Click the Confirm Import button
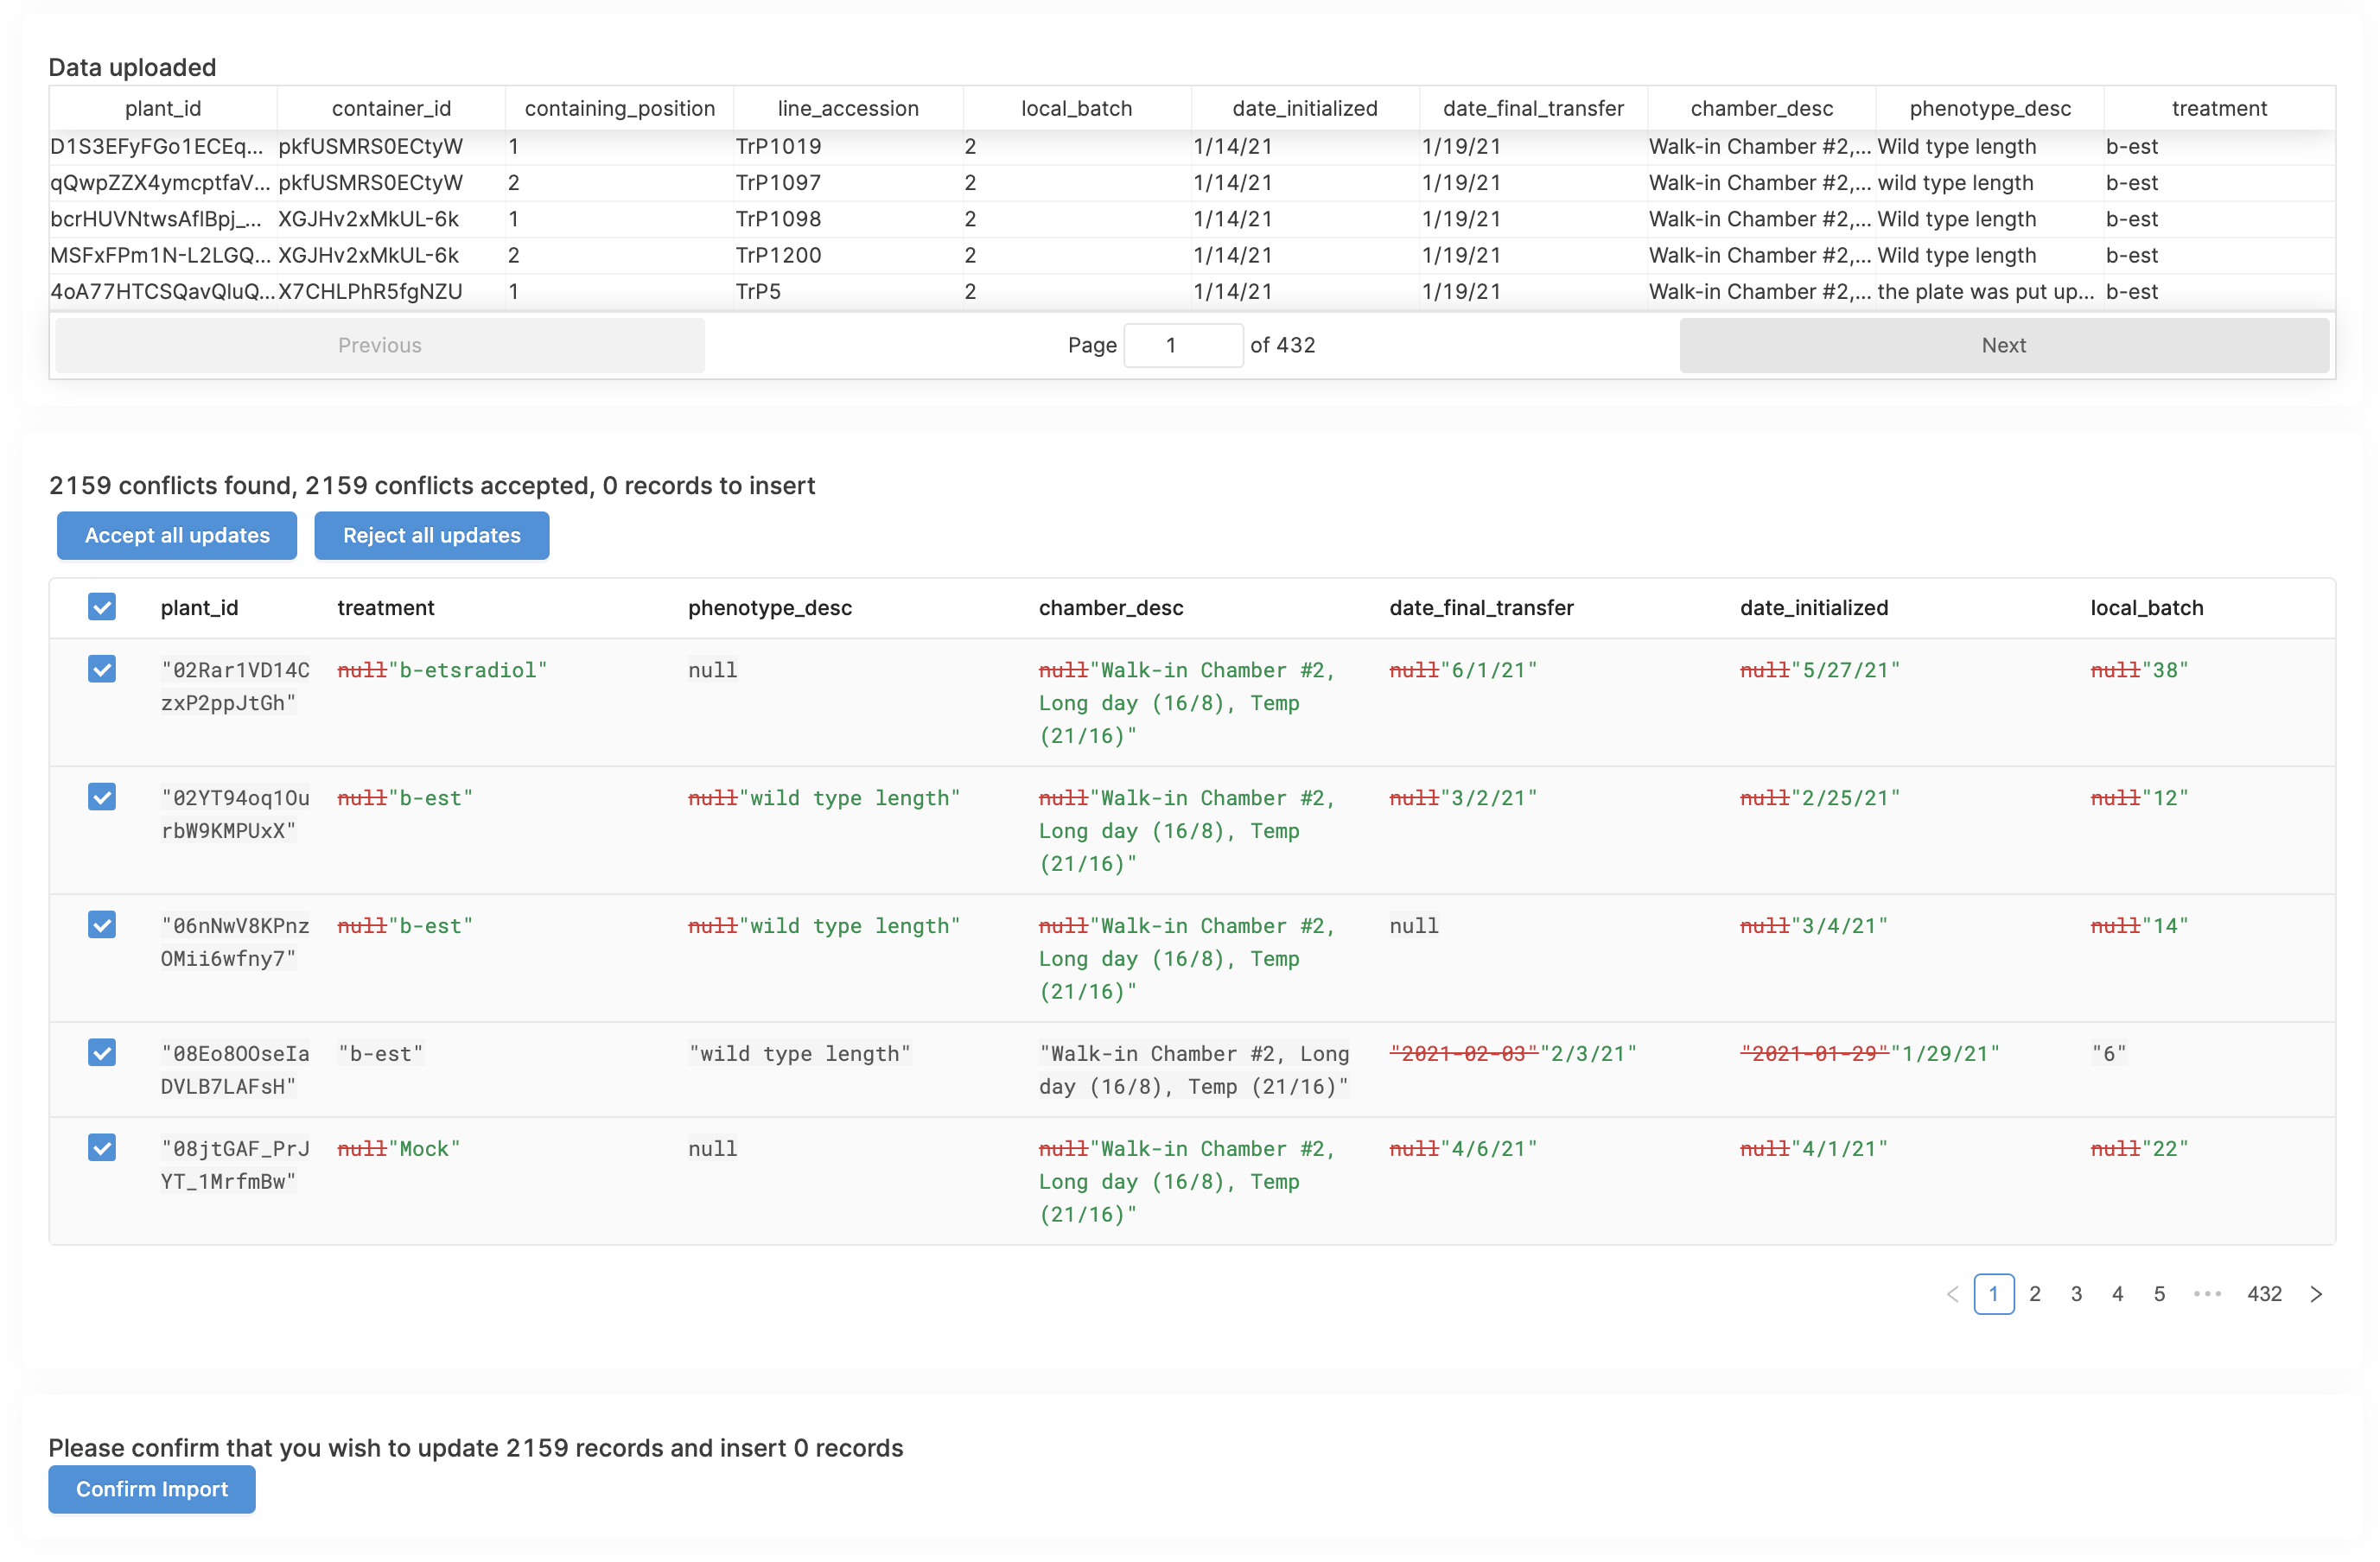 [x=152, y=1489]
